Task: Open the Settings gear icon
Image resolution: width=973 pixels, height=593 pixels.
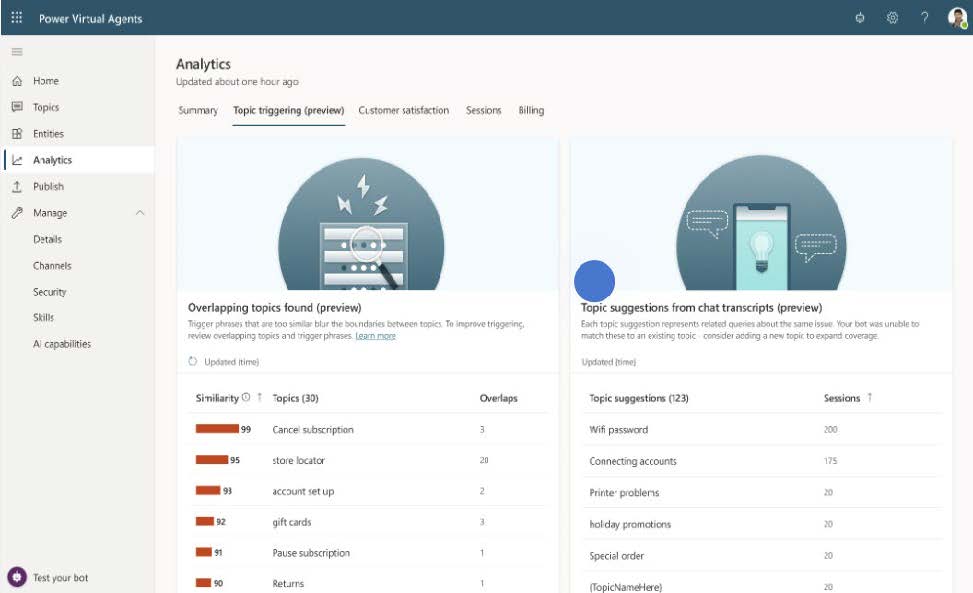Action: [x=892, y=17]
